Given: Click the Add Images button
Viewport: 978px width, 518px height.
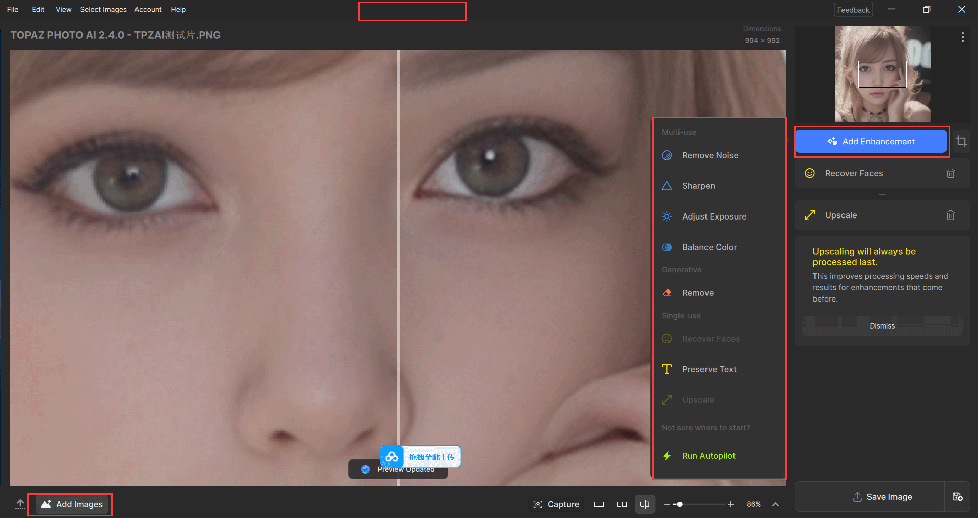Looking at the screenshot, I should click(72, 504).
